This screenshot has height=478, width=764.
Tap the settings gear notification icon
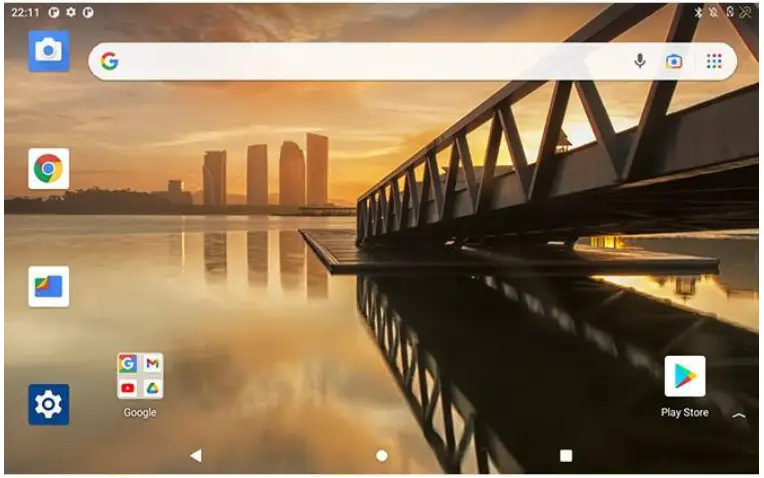[x=71, y=12]
